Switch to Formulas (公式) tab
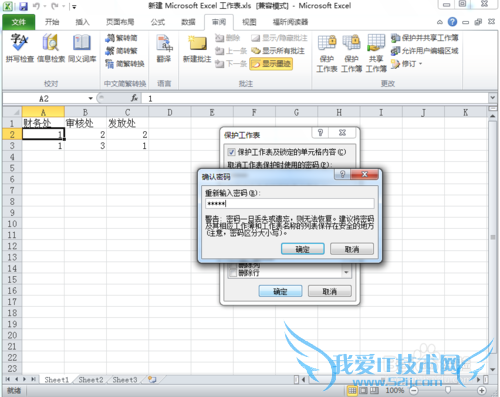This screenshot has width=500, height=397. (x=158, y=22)
